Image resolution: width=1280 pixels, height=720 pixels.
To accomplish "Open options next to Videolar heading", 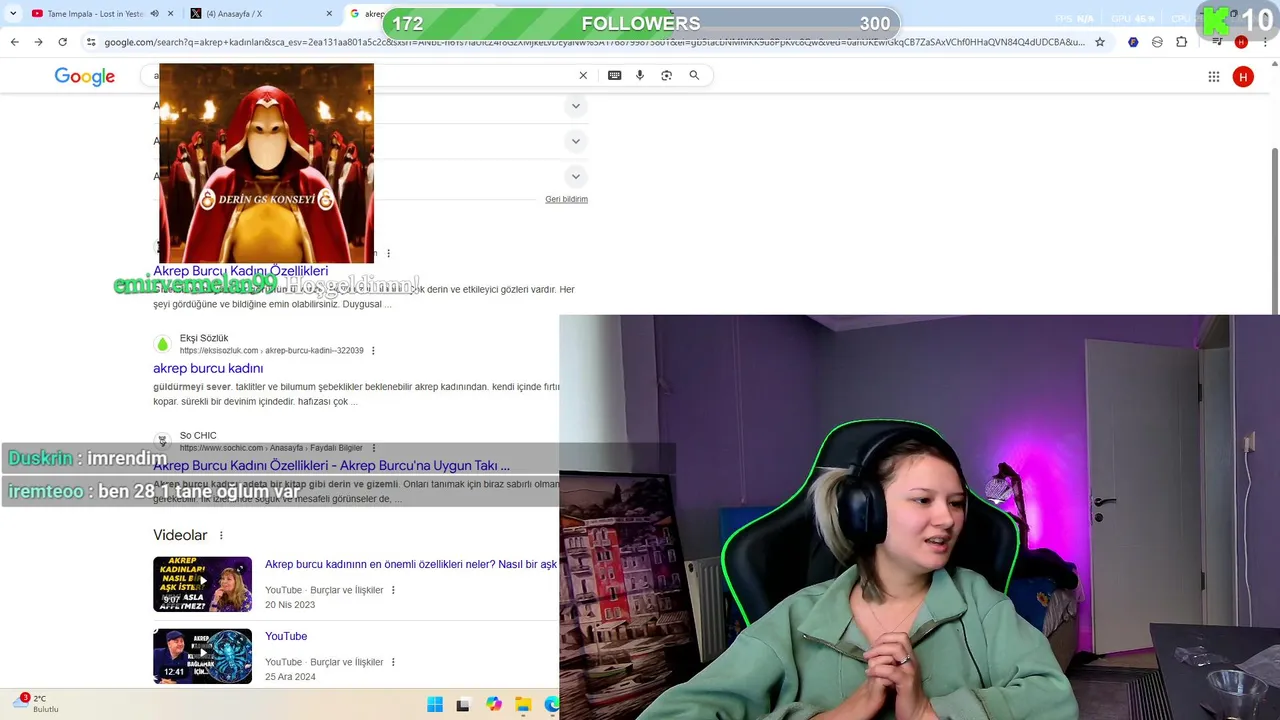I will point(221,536).
